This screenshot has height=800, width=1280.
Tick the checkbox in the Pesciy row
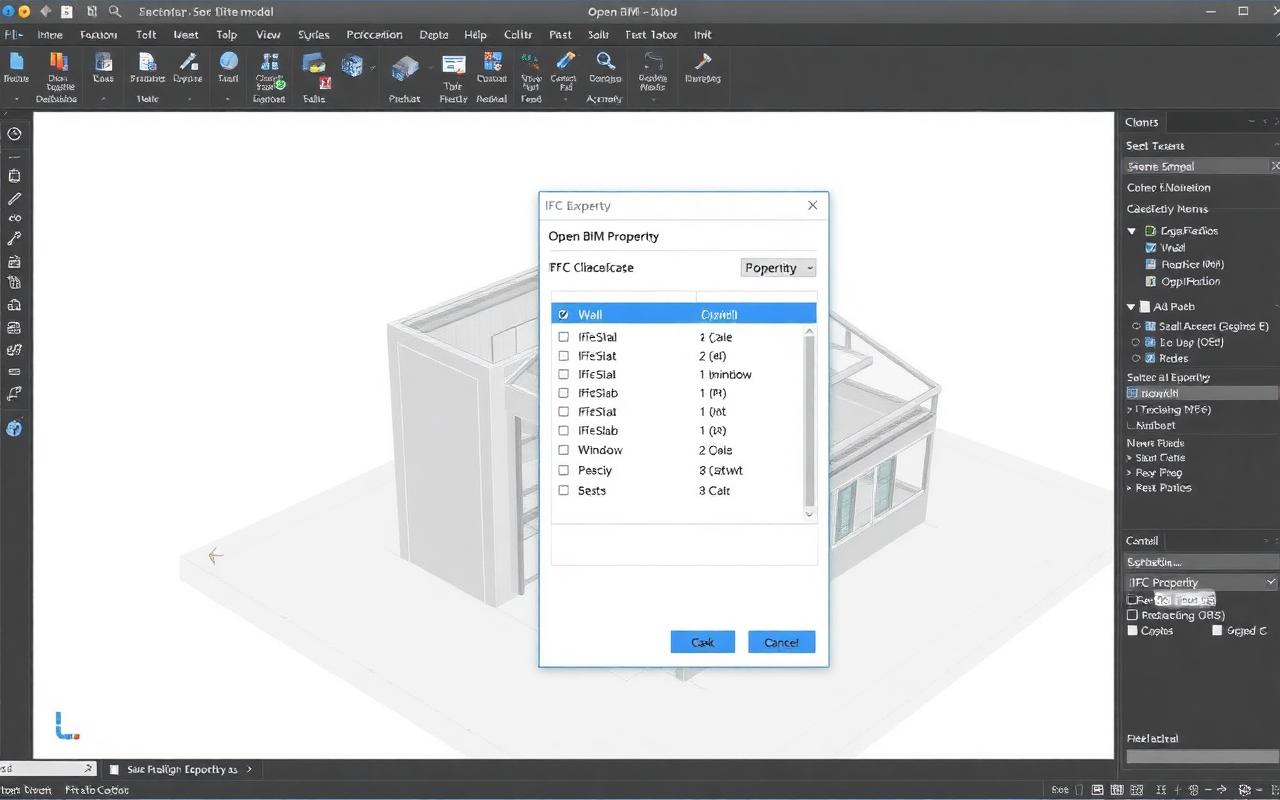click(x=564, y=470)
